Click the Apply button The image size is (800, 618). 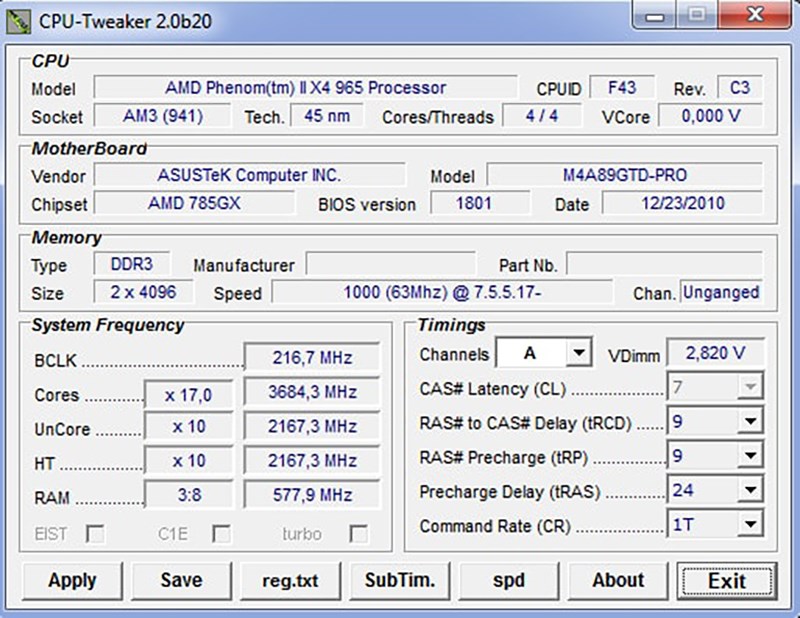tap(70, 581)
